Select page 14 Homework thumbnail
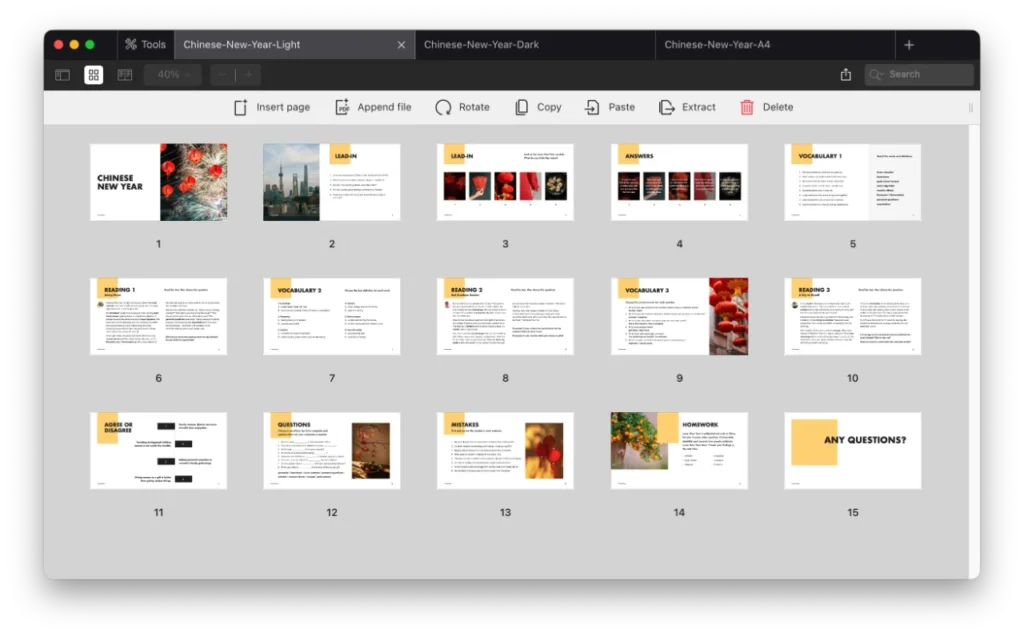Screen dimensions: 1024x637 679,450
